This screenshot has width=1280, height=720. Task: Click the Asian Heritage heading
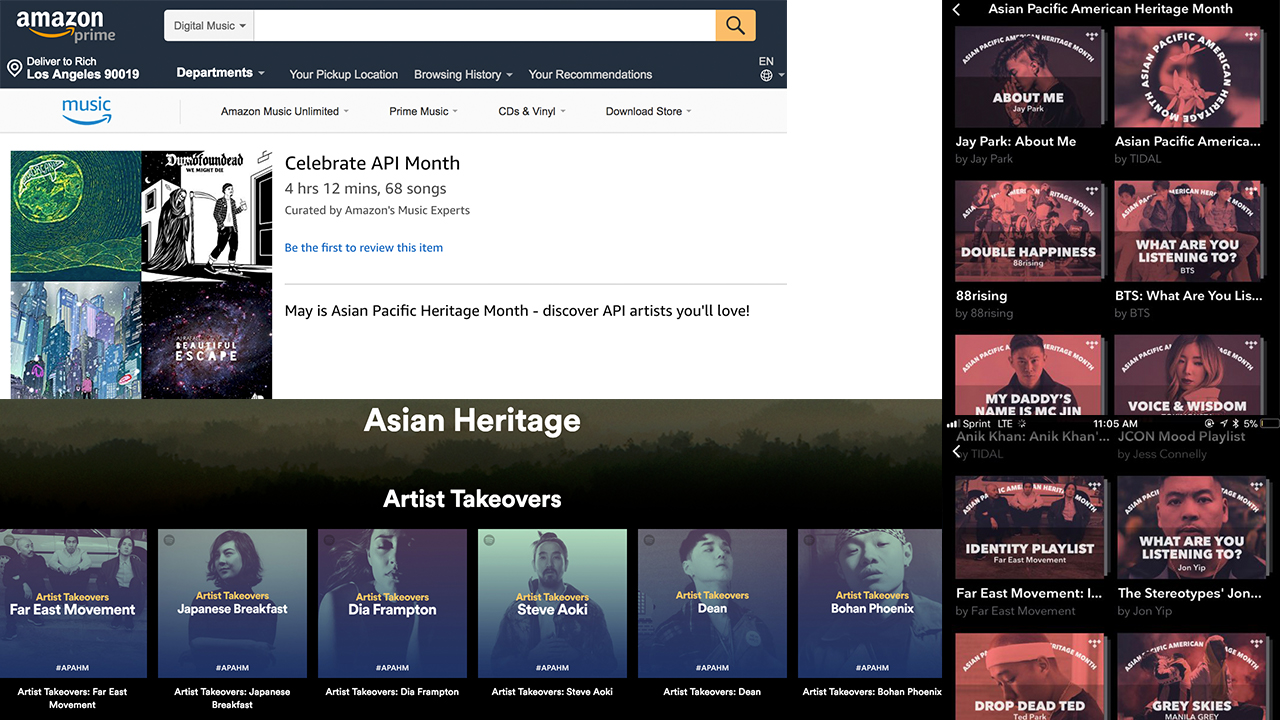coord(472,420)
